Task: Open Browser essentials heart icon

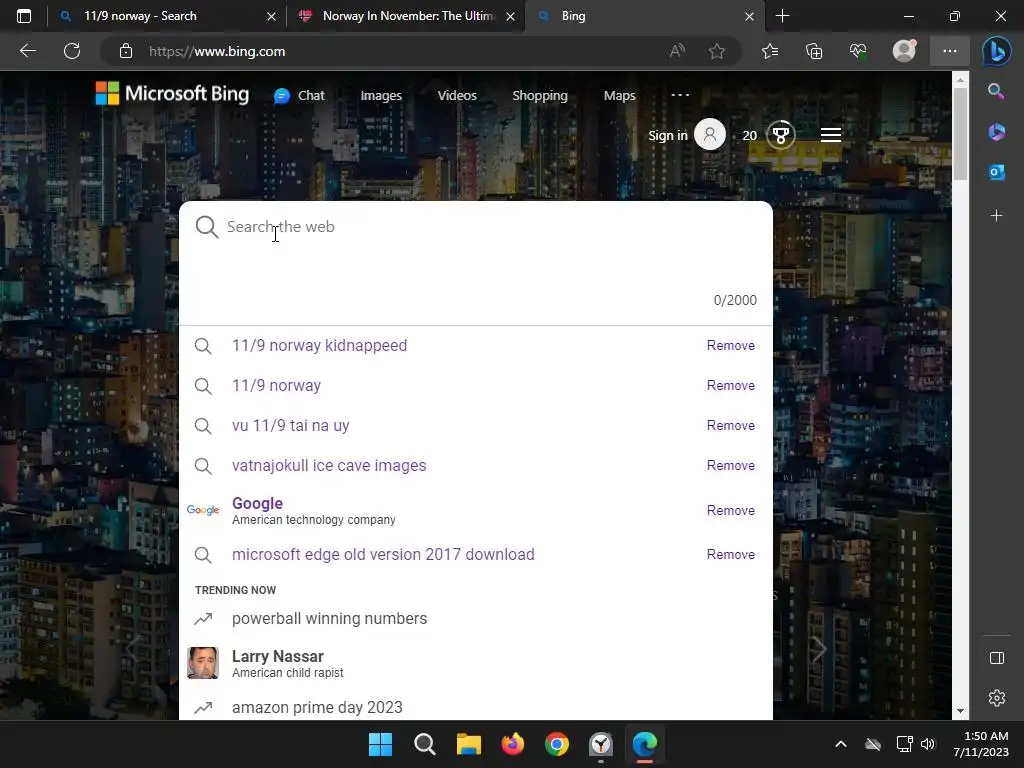Action: (x=858, y=51)
